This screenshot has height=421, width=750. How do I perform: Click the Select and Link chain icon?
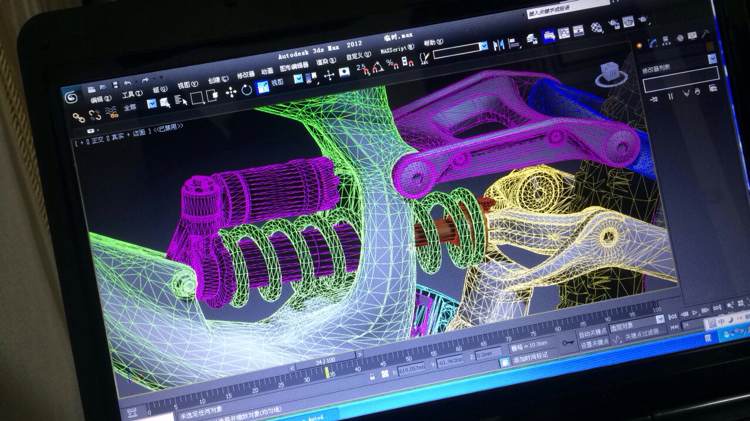click(x=80, y=118)
